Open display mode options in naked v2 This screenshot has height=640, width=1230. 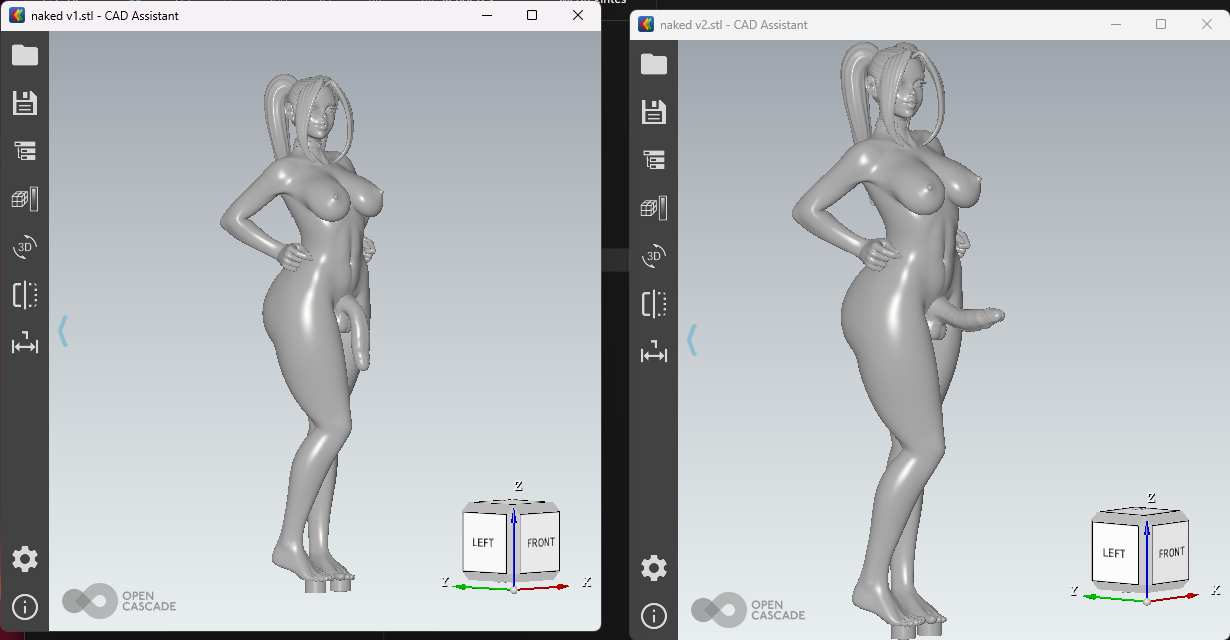(653, 208)
